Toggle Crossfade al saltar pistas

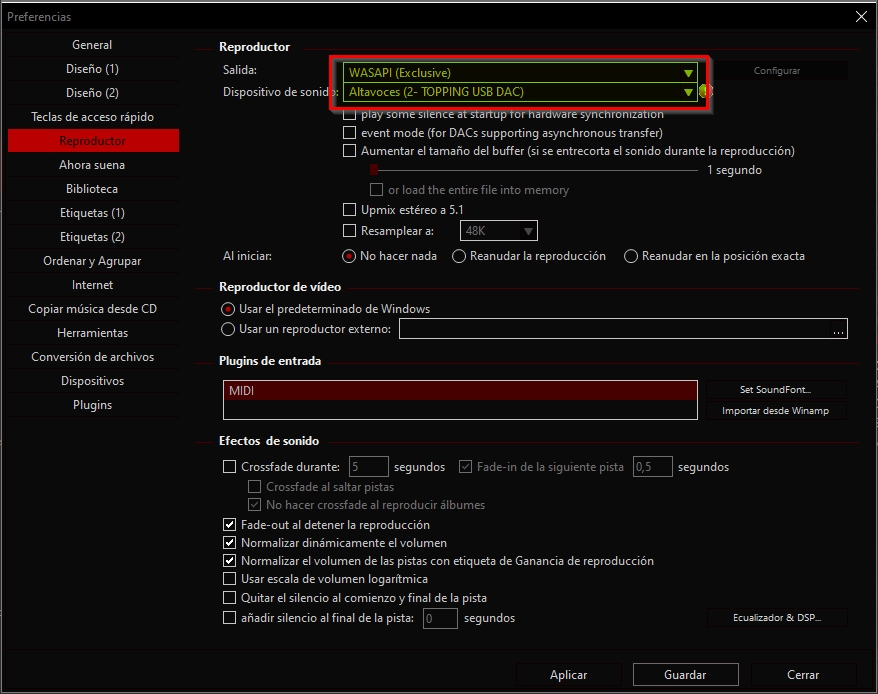point(255,487)
